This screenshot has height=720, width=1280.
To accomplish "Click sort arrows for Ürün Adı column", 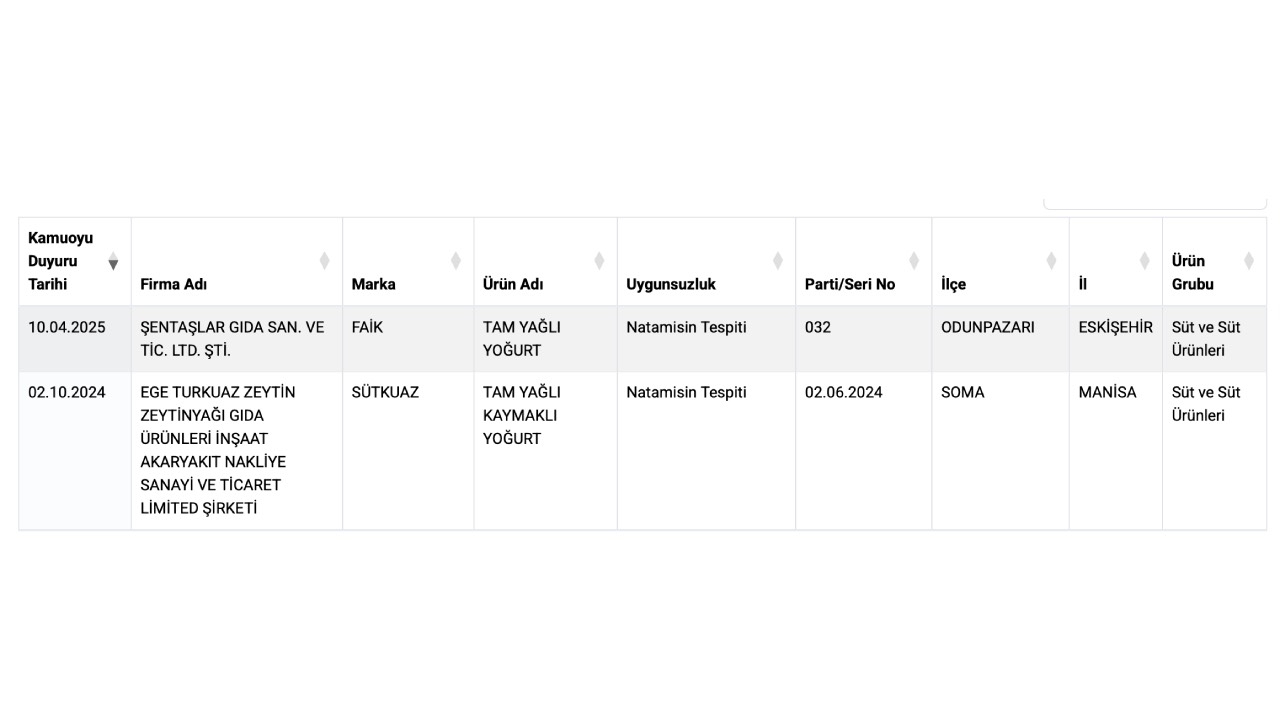I will (x=599, y=261).
